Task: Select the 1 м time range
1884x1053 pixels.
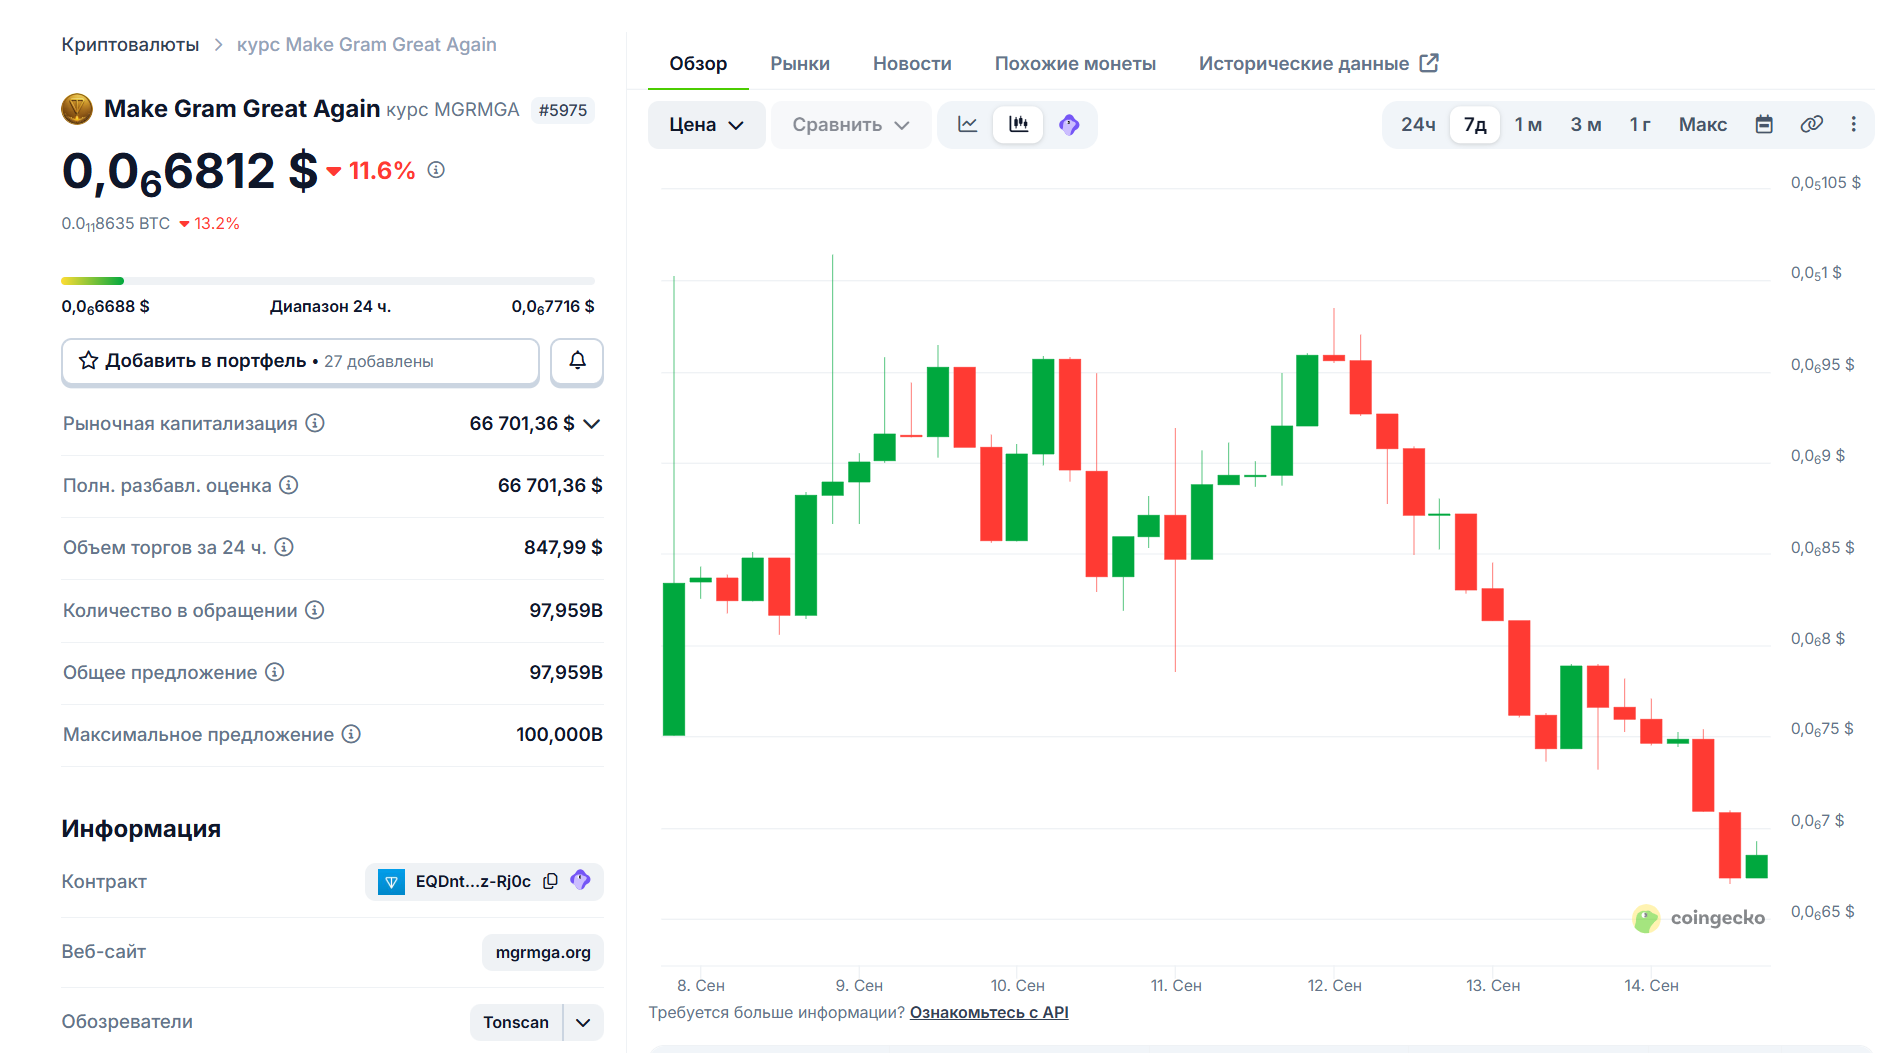Action: tap(1528, 125)
